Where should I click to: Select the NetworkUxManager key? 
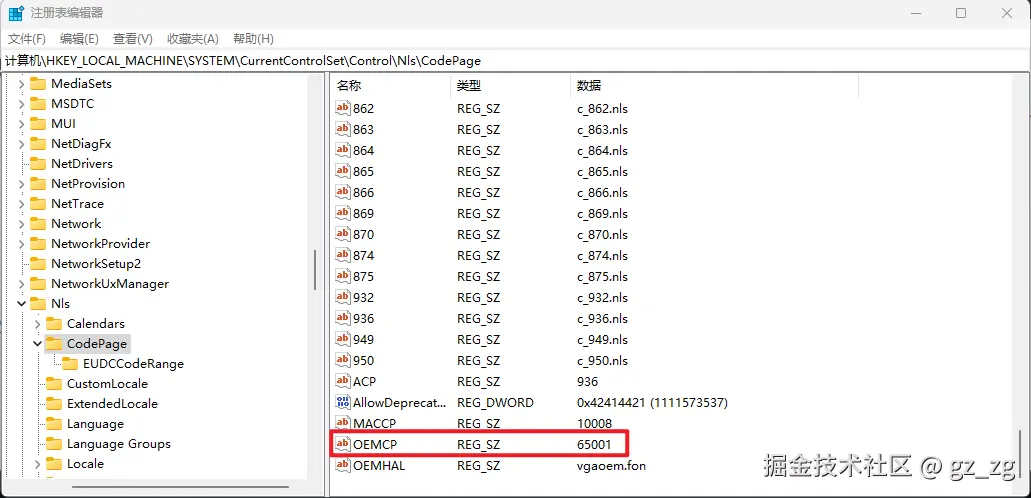pyautogui.click(x=110, y=284)
